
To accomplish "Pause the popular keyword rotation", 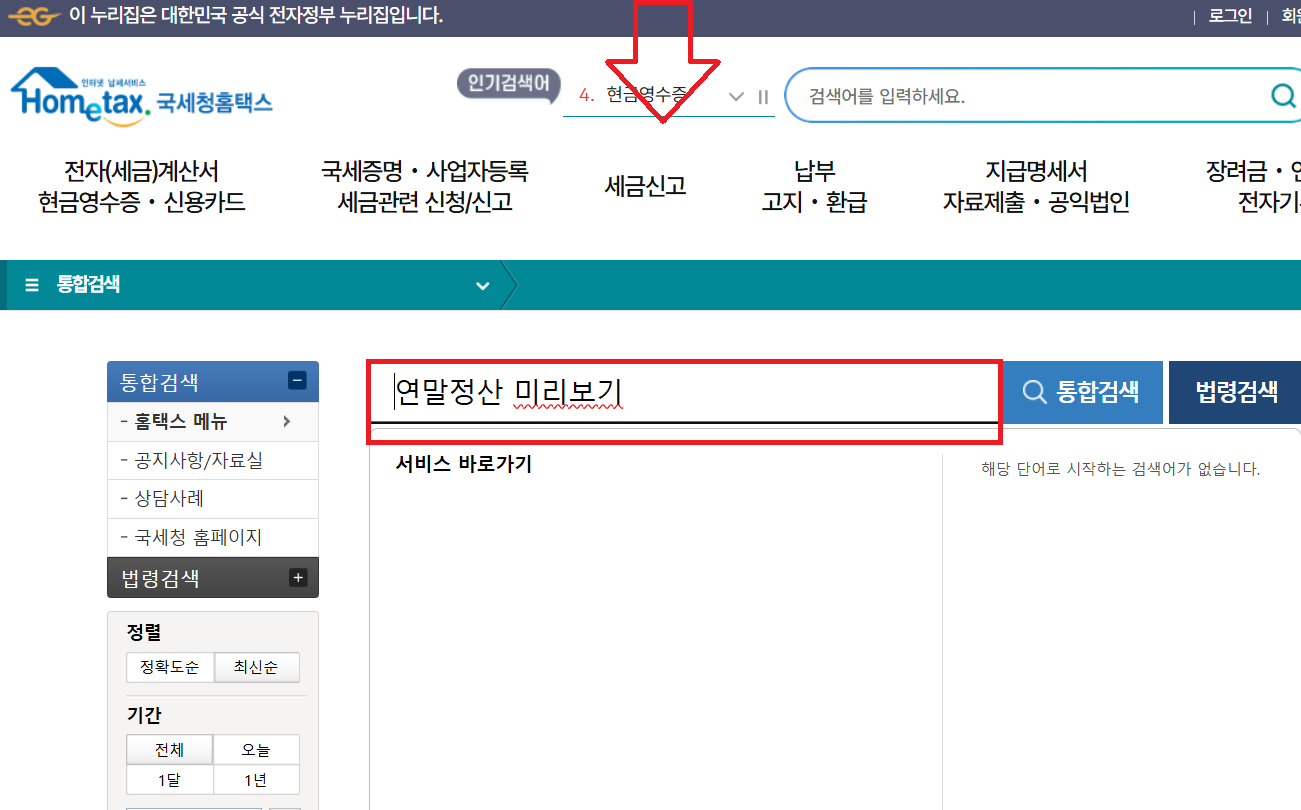I will 763,97.
